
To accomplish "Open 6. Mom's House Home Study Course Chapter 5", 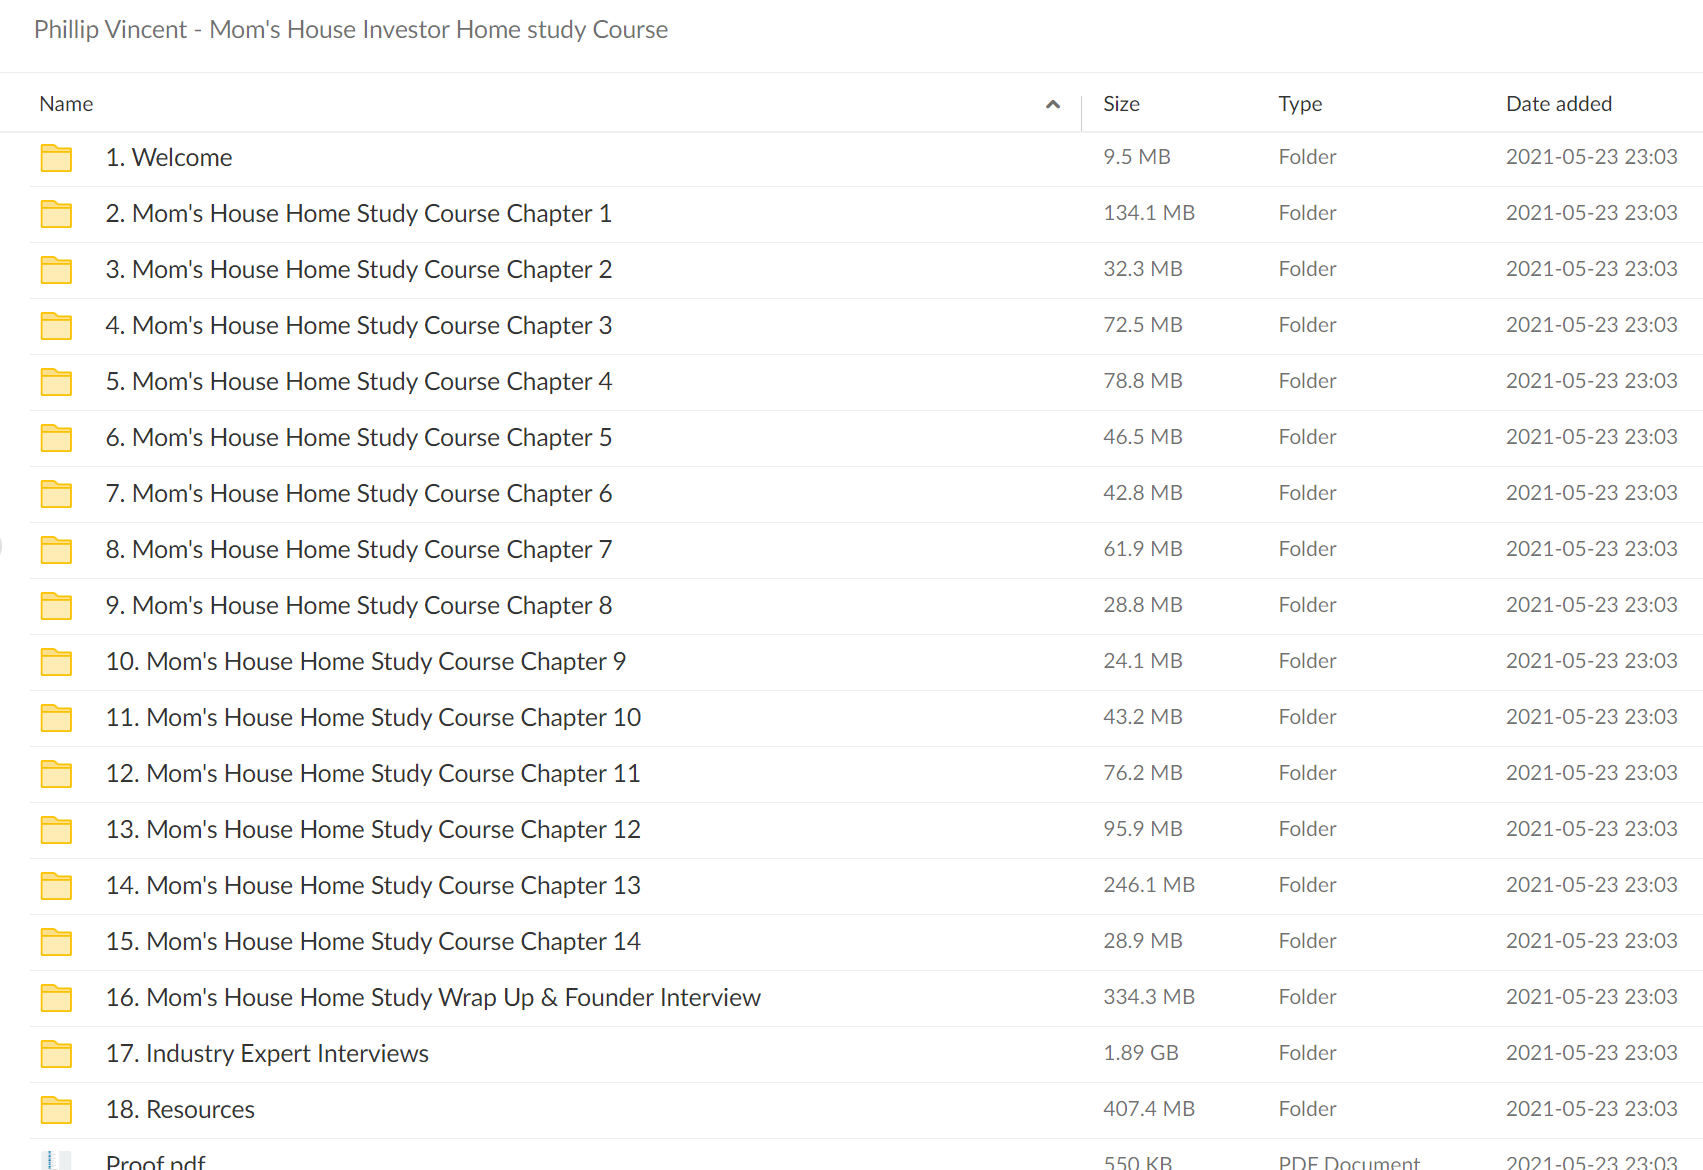I will point(359,438).
